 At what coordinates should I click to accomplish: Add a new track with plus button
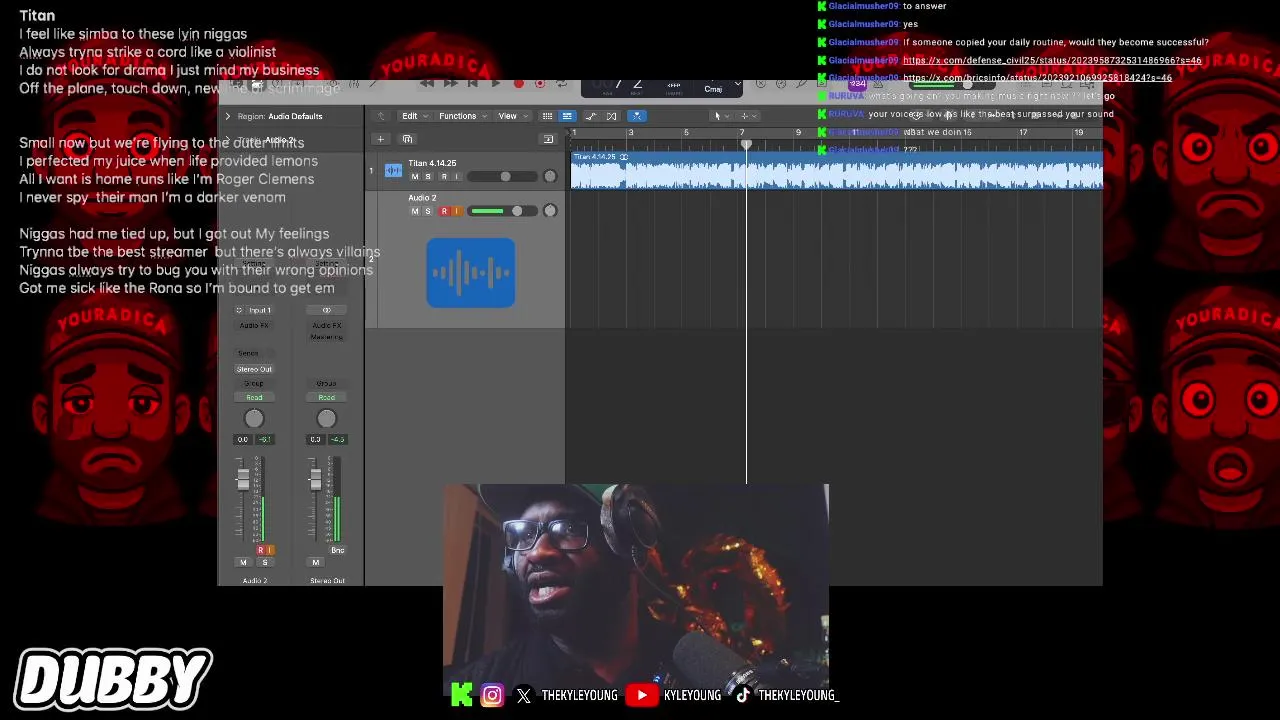380,139
